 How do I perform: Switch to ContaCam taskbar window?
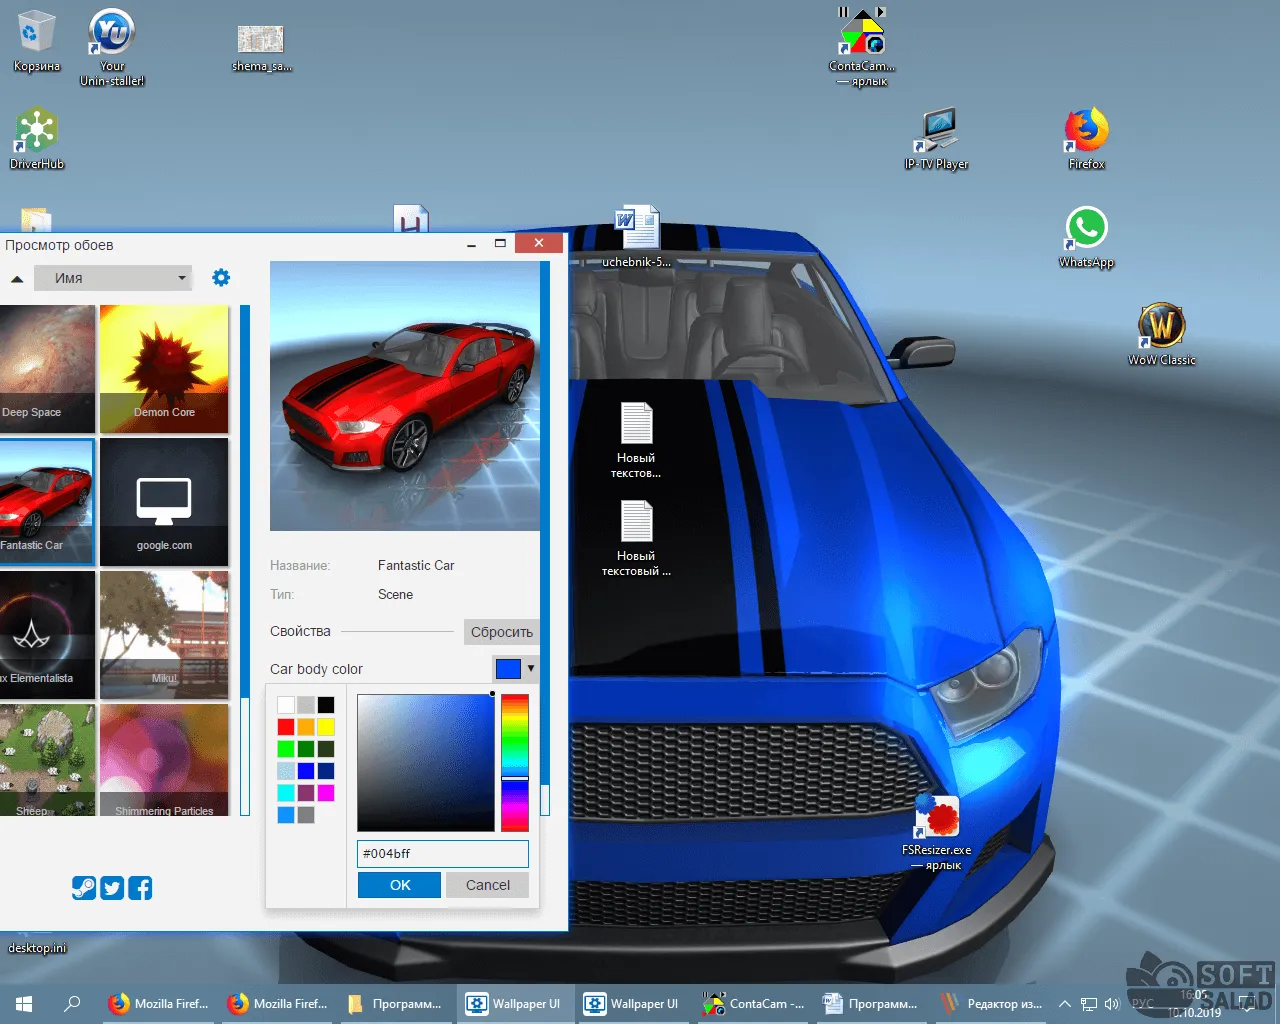(754, 1003)
